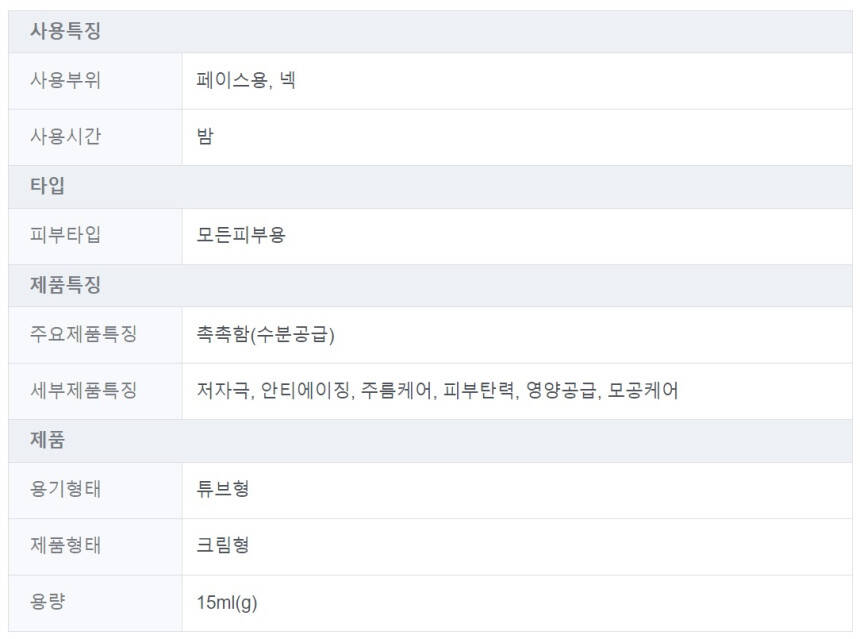The width and height of the screenshot is (860, 639).
Task: Click the 타입 section header
Action: click(47, 186)
